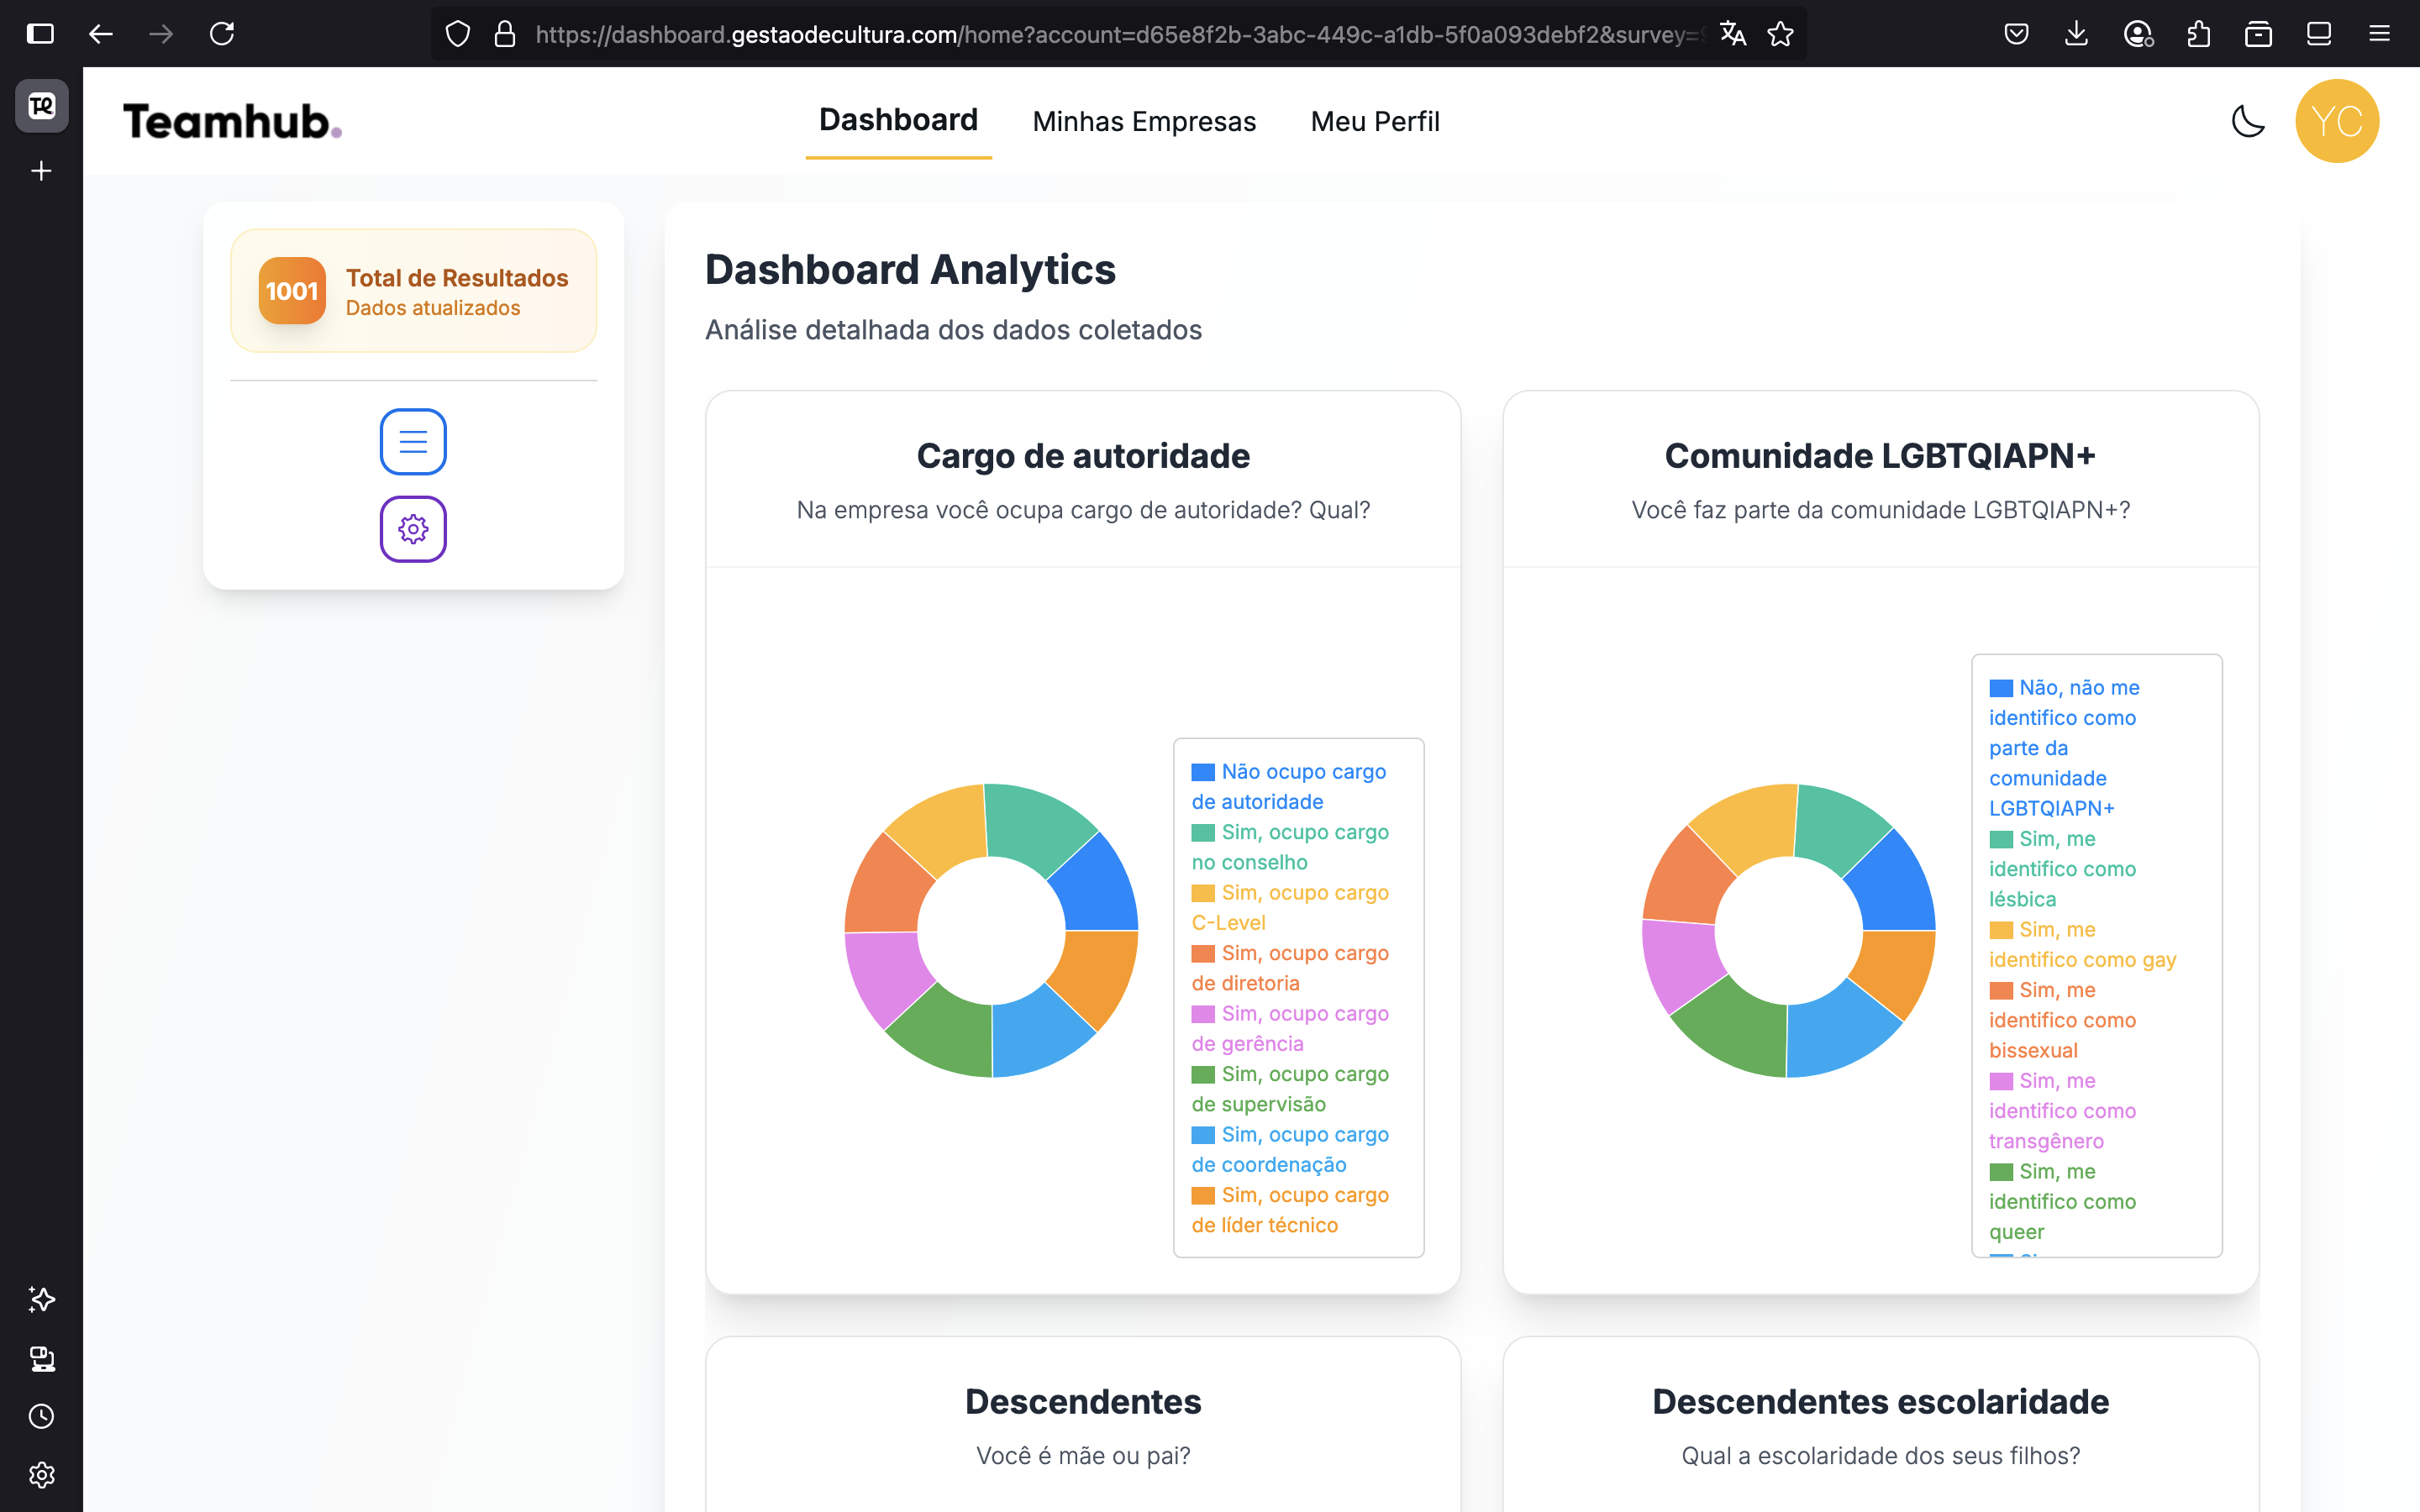Click the history clock icon in left sidebar
2420x1512 pixels.
pos(41,1415)
